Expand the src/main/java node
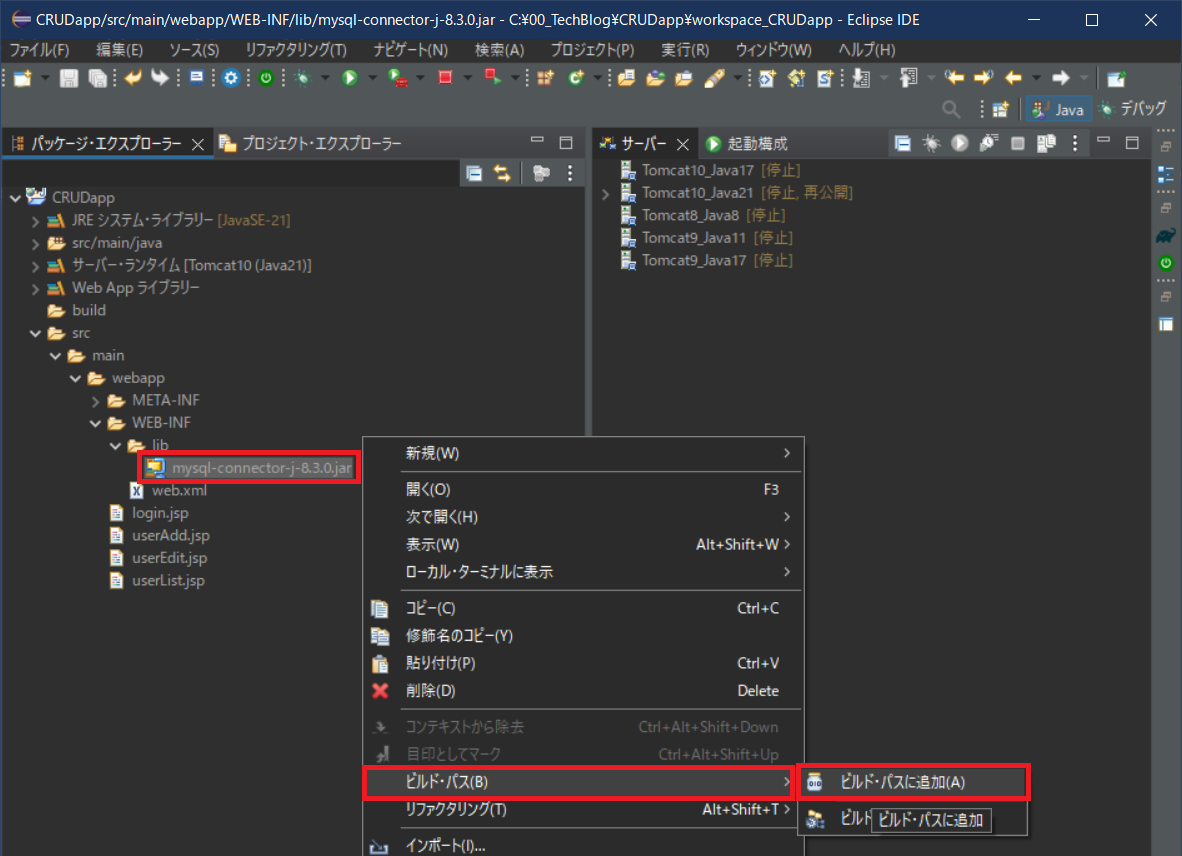This screenshot has width=1182, height=856. click(35, 243)
